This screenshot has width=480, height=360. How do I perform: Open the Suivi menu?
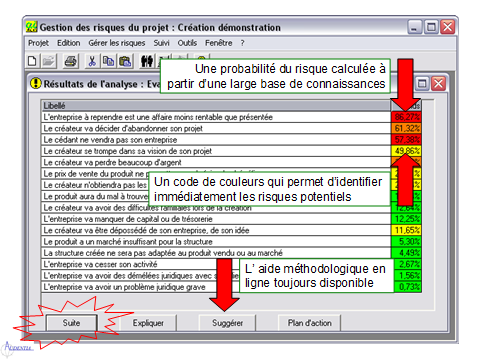pos(161,43)
